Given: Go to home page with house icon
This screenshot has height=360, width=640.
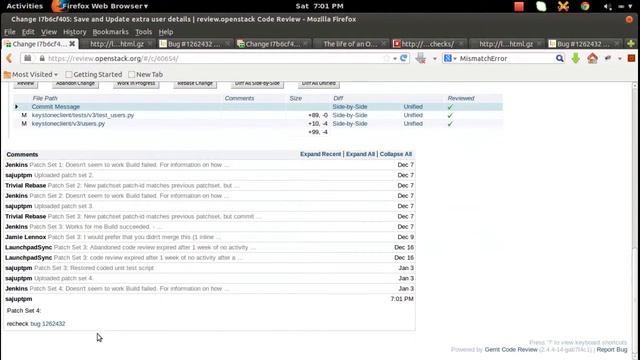Looking at the screenshot, I should pyautogui.click(x=592, y=58).
